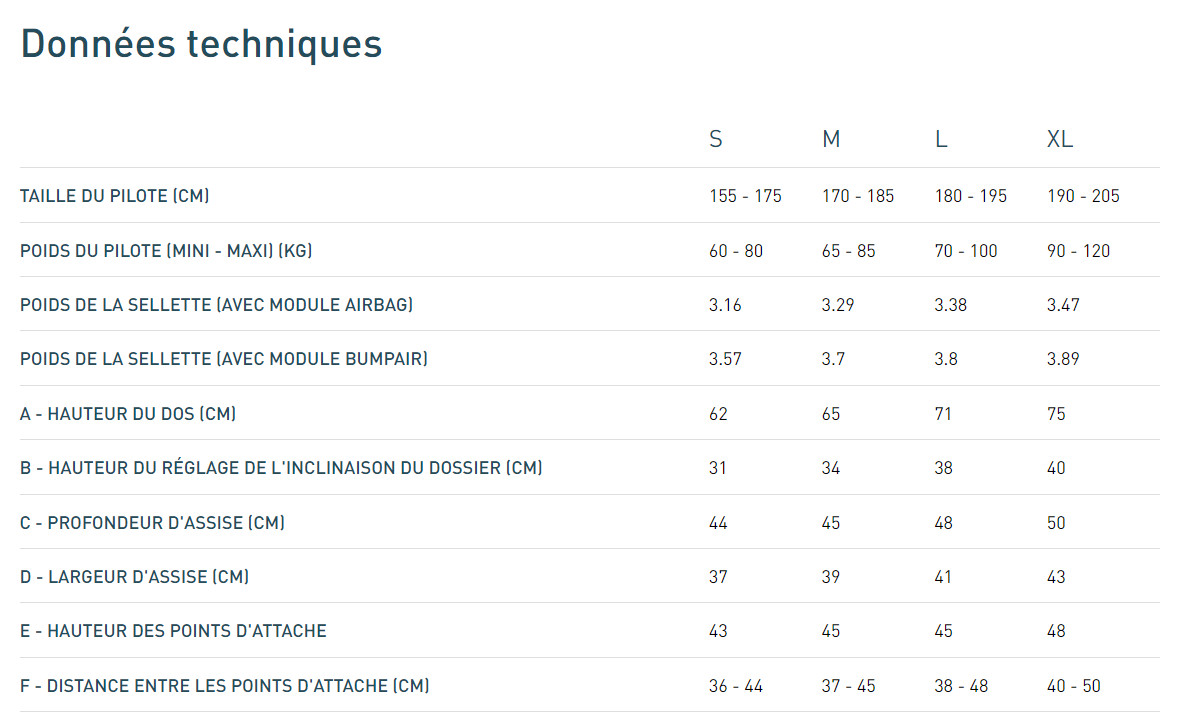Click recline adjustment value 34 for M

pos(831,467)
